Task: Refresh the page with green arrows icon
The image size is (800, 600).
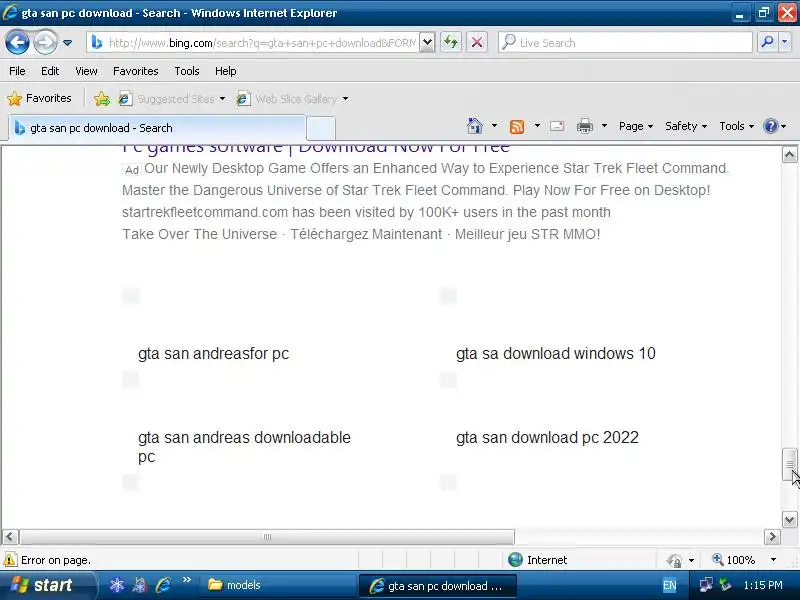Action: pos(451,42)
